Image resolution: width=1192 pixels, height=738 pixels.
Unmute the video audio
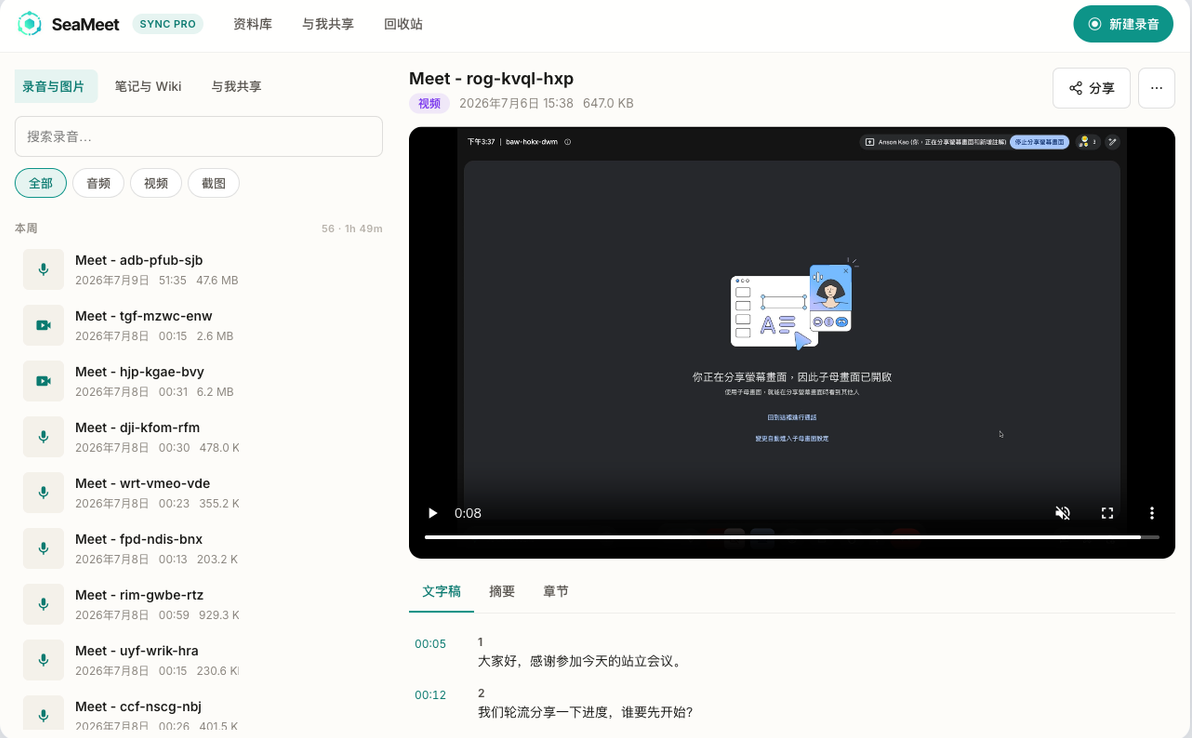[x=1063, y=513]
